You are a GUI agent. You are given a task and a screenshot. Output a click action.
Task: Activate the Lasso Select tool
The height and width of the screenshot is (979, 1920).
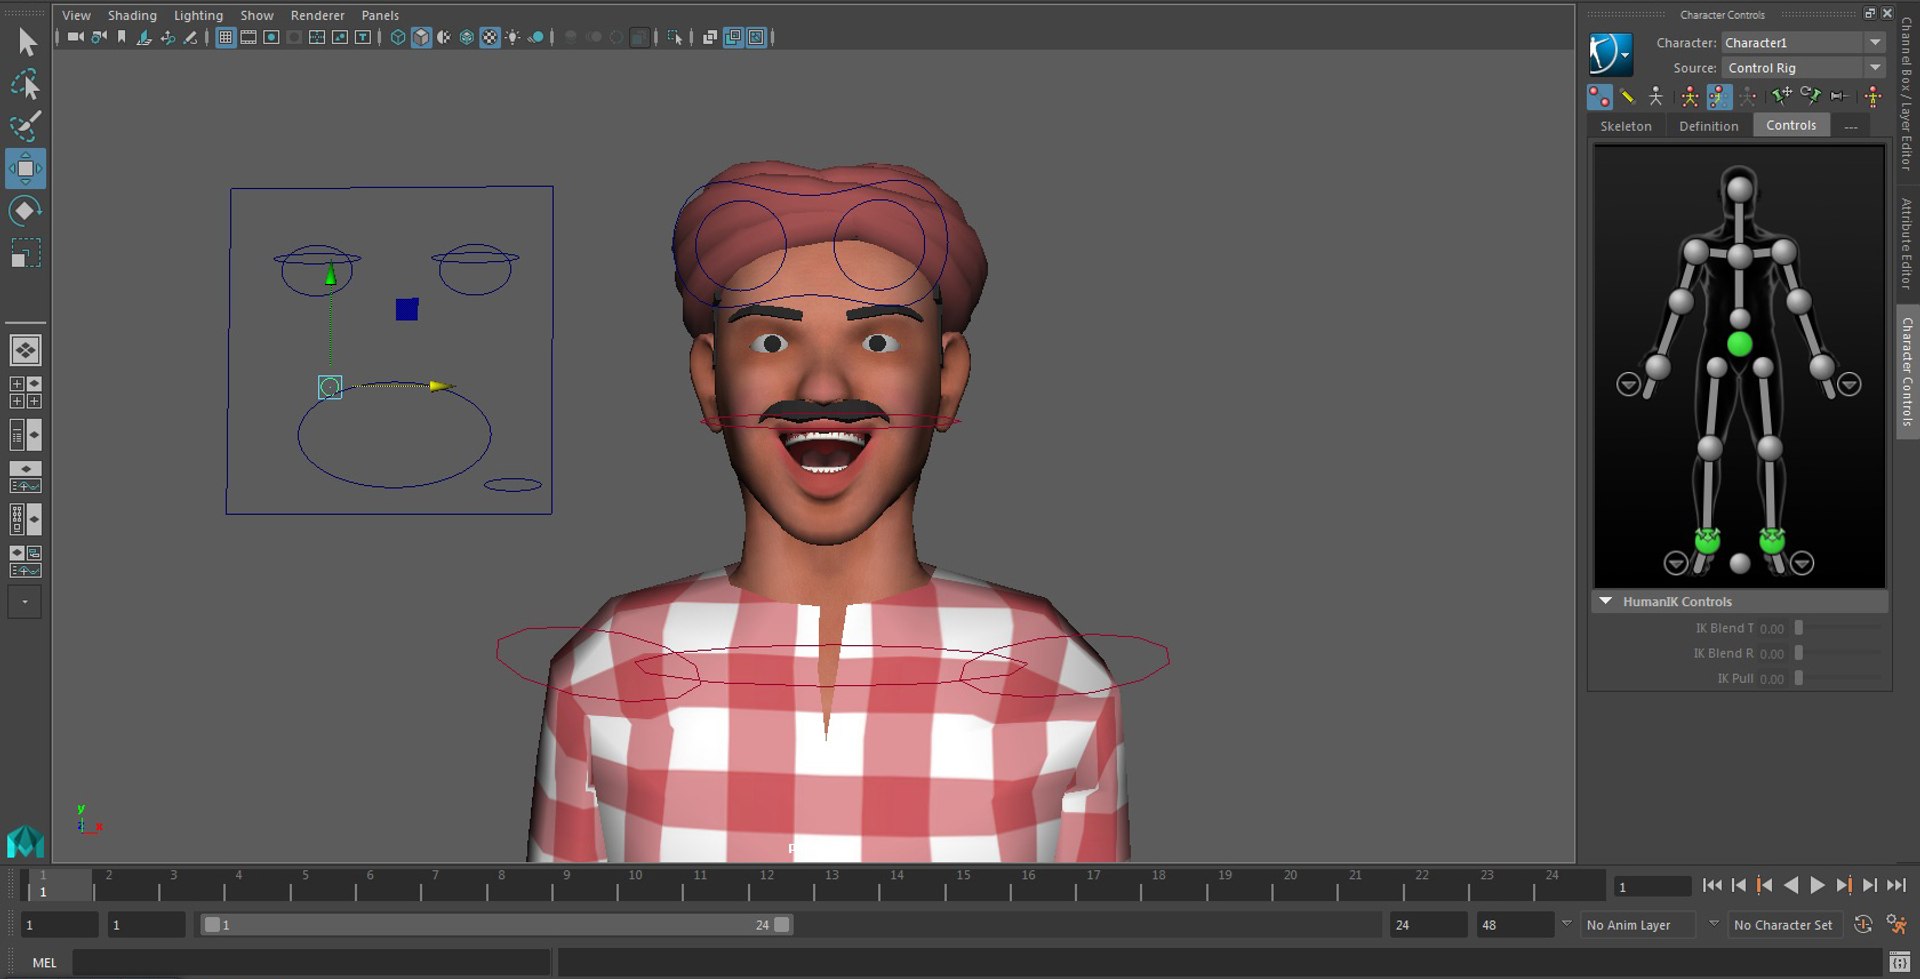pos(26,84)
